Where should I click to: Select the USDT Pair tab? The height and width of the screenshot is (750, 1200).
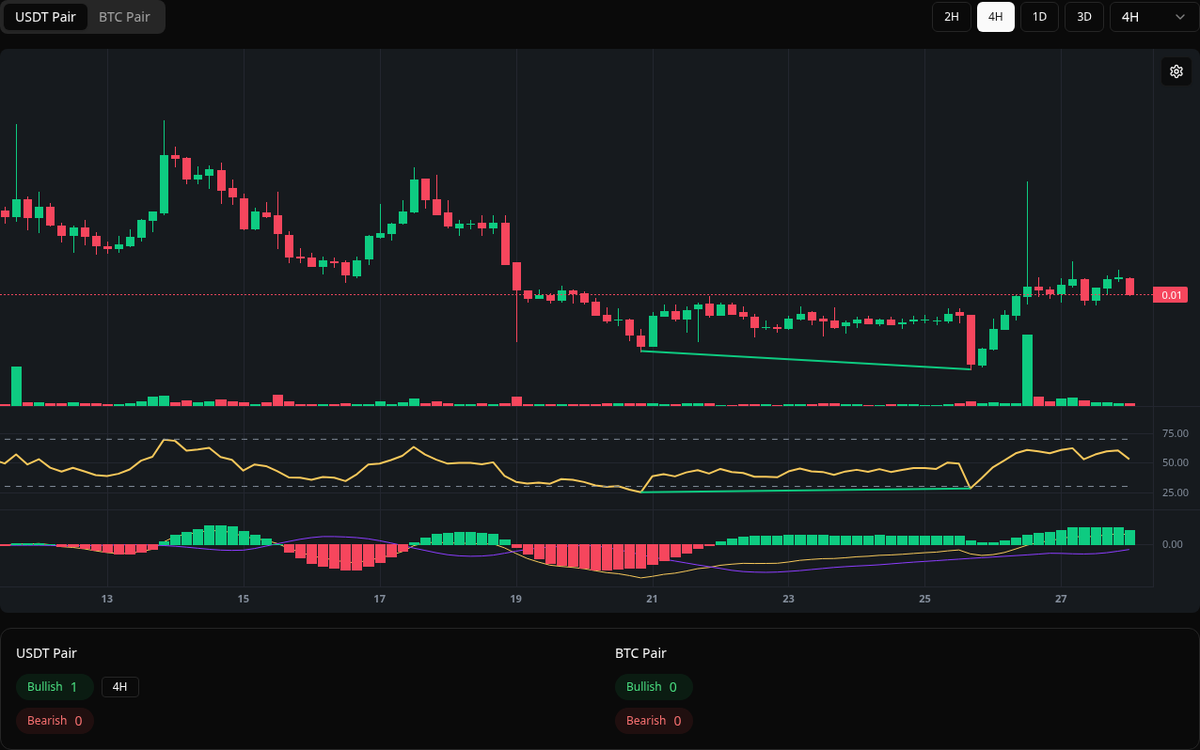(x=45, y=17)
